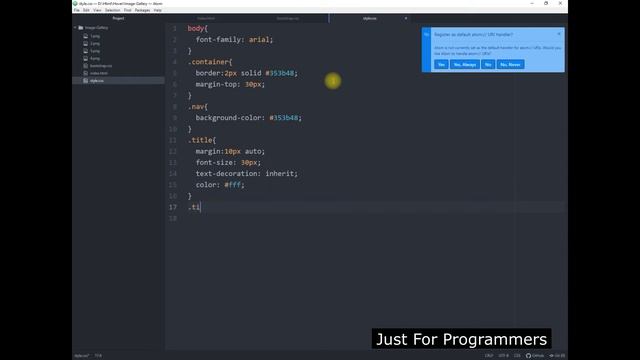Image resolution: width=640 pixels, height=360 pixels.
Task: Click the Project panel header
Action: point(118,18)
